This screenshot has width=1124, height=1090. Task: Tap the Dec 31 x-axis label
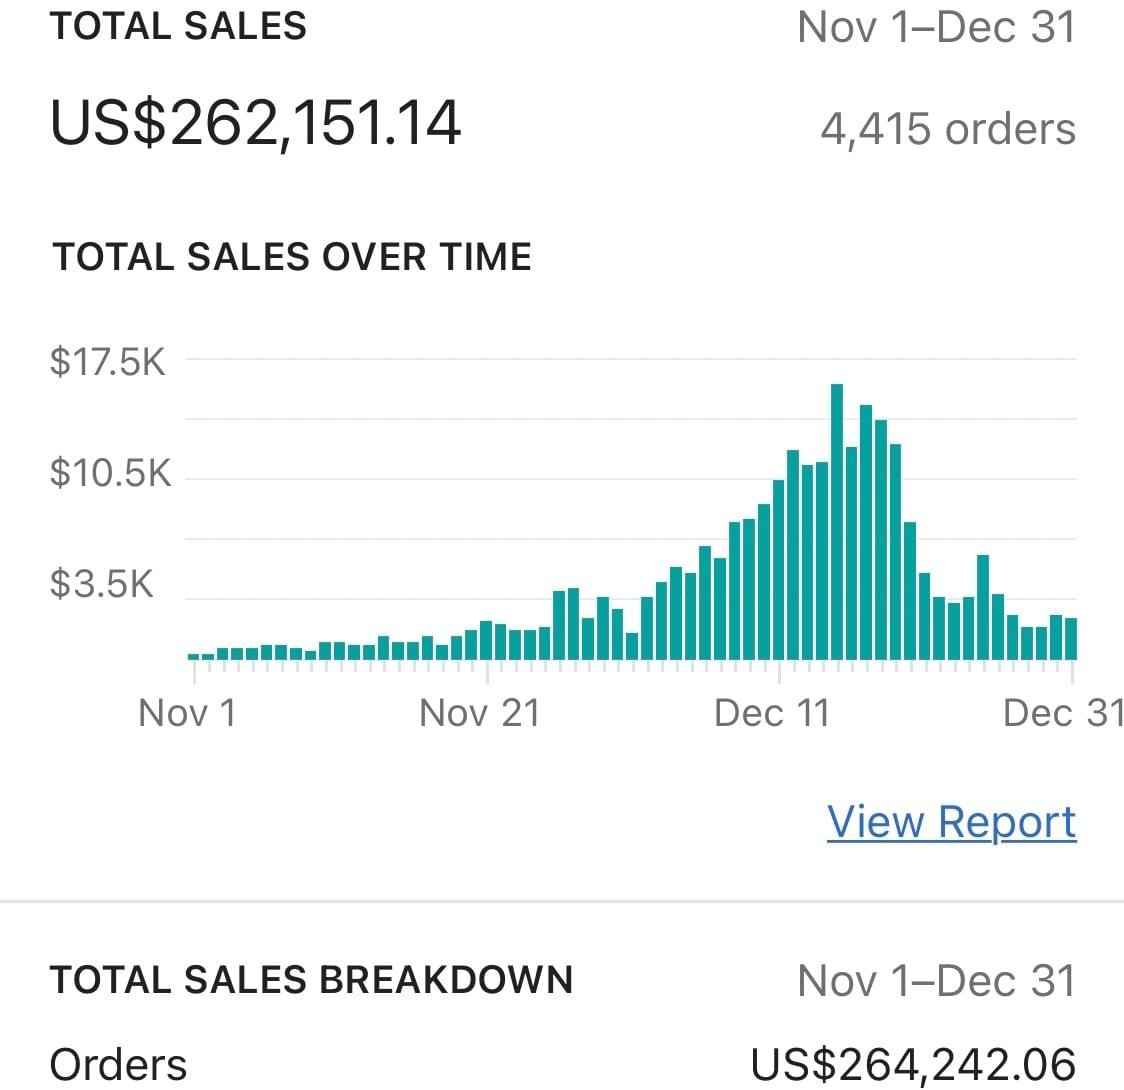point(1062,714)
